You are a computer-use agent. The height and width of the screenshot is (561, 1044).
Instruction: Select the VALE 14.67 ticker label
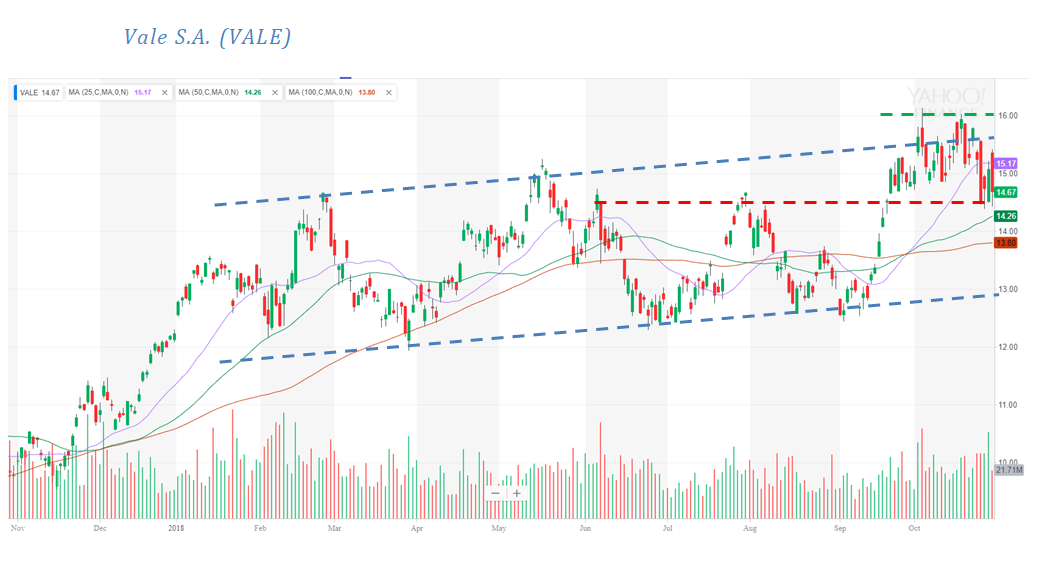tap(39, 93)
